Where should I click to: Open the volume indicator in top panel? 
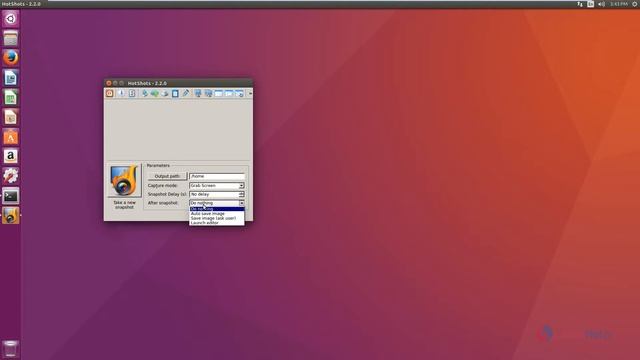pyautogui.click(x=601, y=4)
